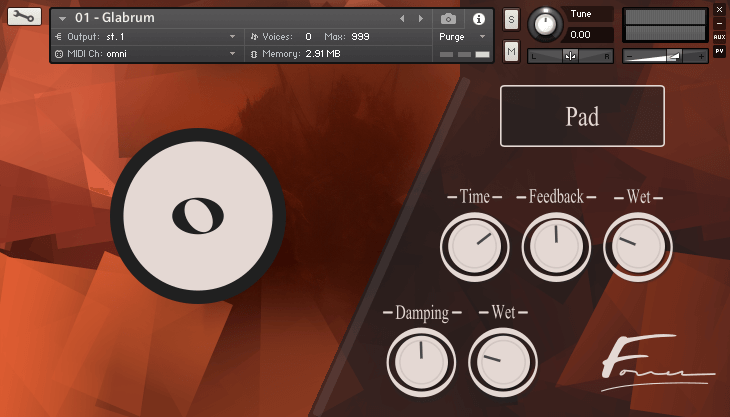Toggle the PV performance view button

(x=719, y=51)
